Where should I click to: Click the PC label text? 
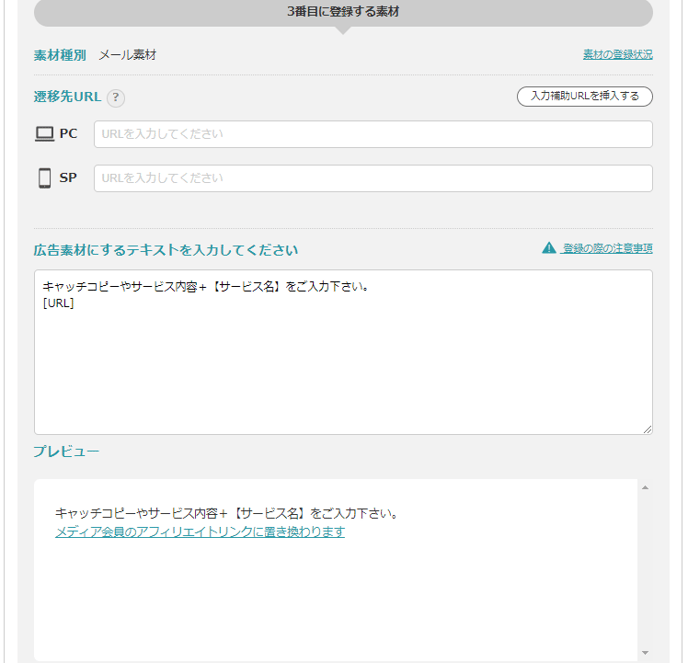point(68,133)
